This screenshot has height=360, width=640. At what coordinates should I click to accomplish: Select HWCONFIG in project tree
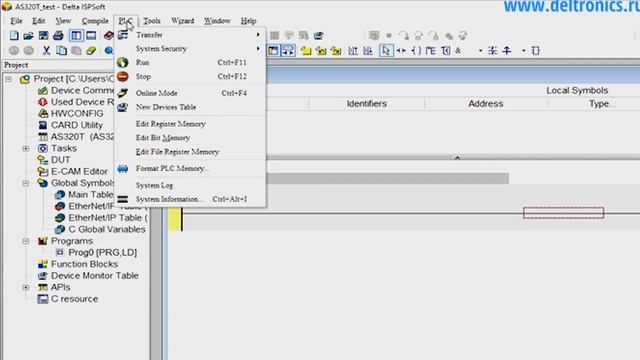click(x=77, y=113)
